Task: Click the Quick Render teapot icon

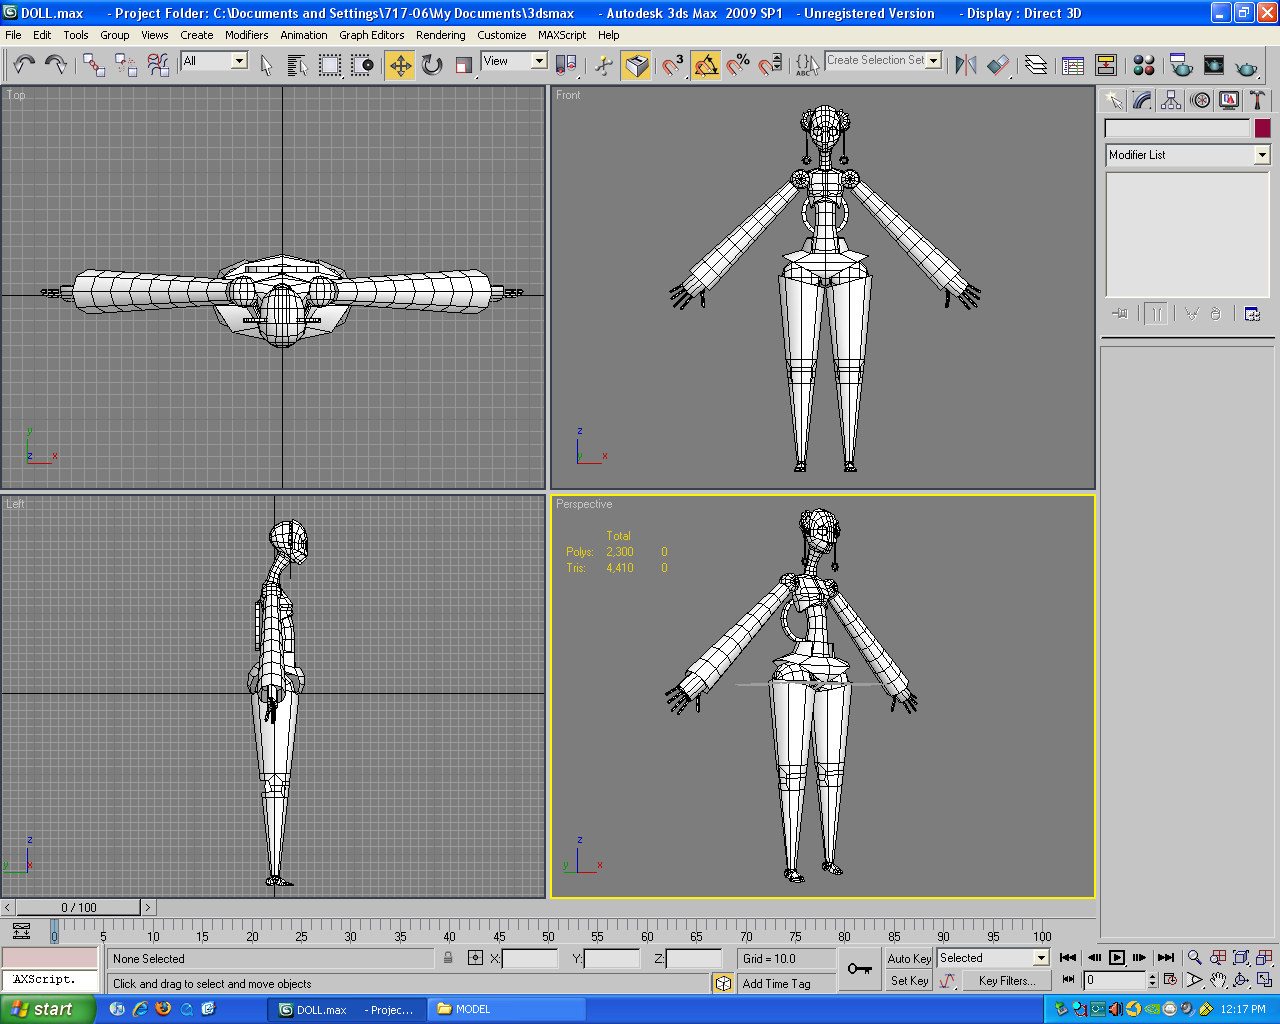Action: (1246, 65)
